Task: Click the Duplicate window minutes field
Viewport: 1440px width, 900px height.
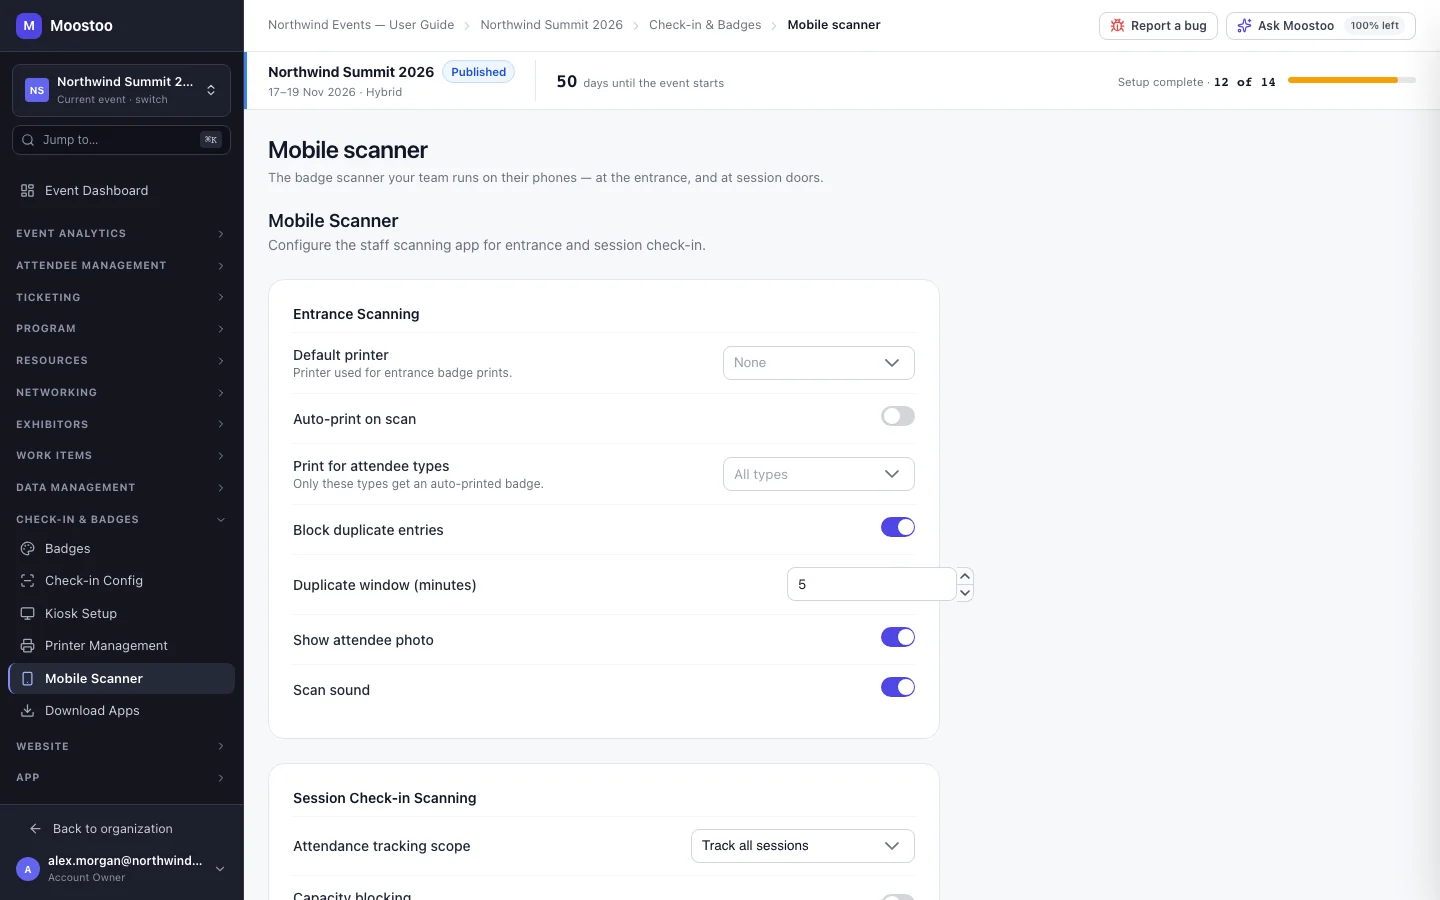Action: pyautogui.click(x=871, y=584)
